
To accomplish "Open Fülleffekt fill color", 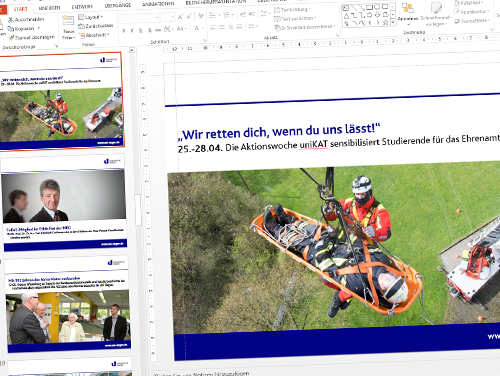I will (469, 3).
